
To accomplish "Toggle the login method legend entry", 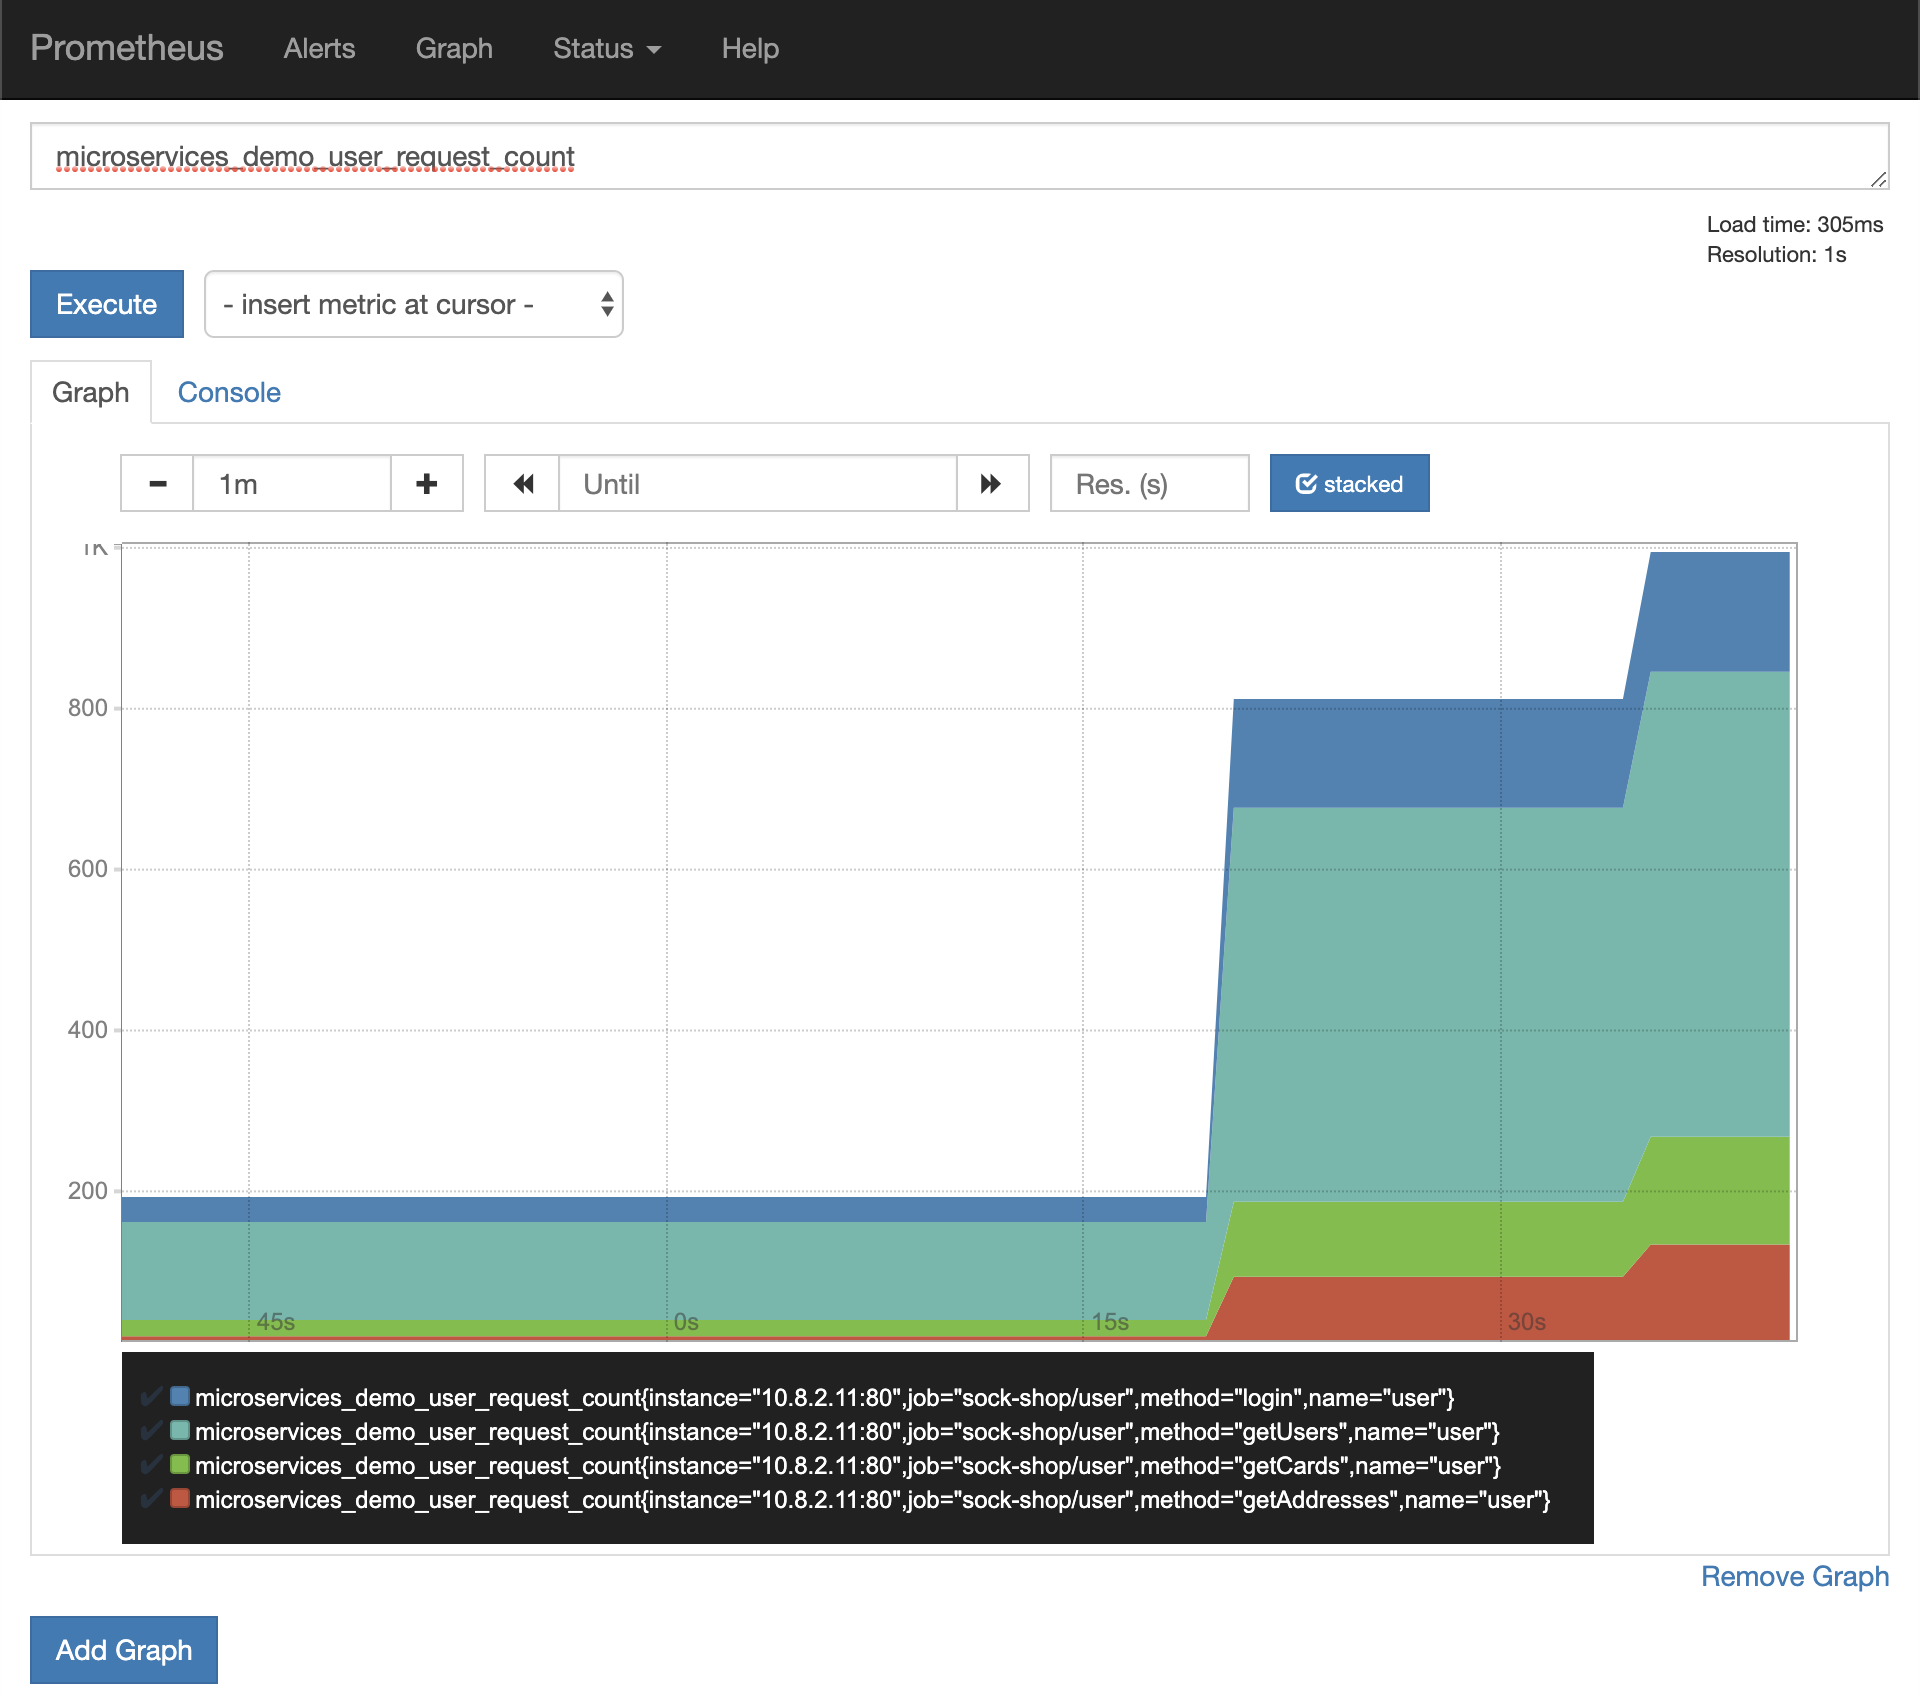I will (823, 1398).
